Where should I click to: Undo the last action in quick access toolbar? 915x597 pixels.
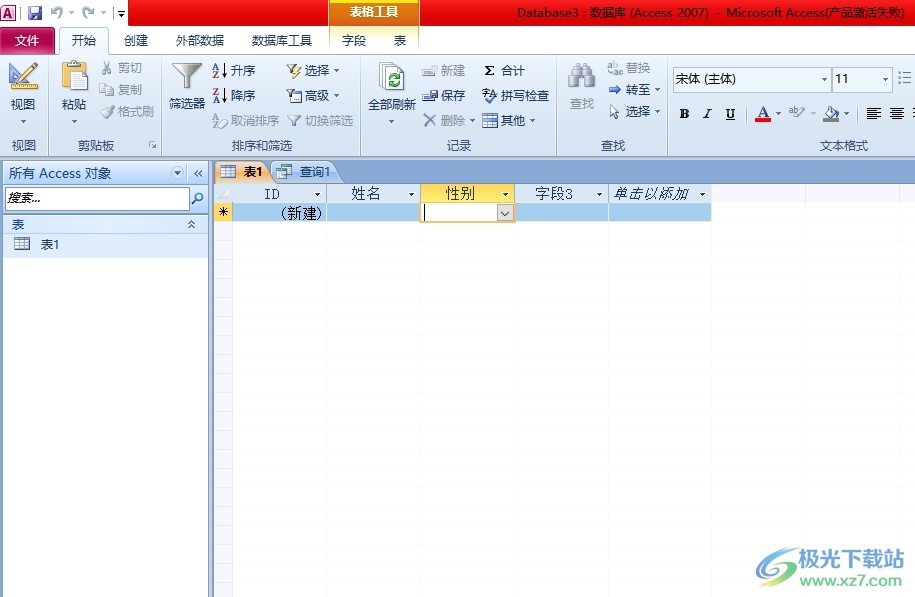[x=57, y=12]
